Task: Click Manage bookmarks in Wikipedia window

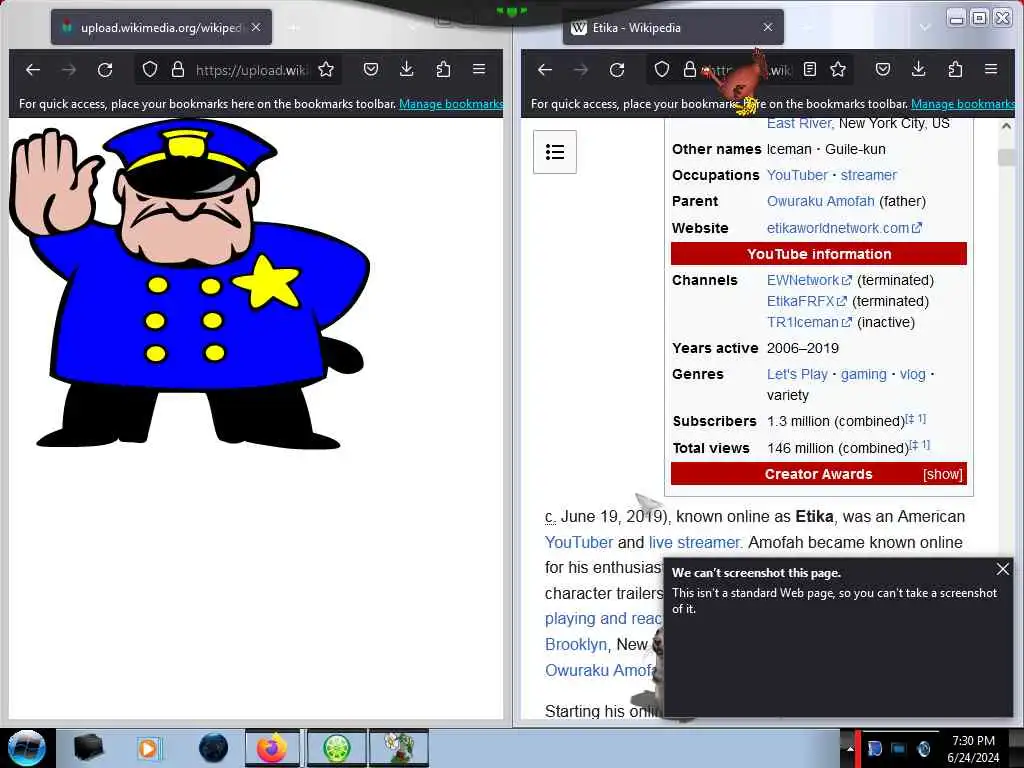Action: coord(963,104)
